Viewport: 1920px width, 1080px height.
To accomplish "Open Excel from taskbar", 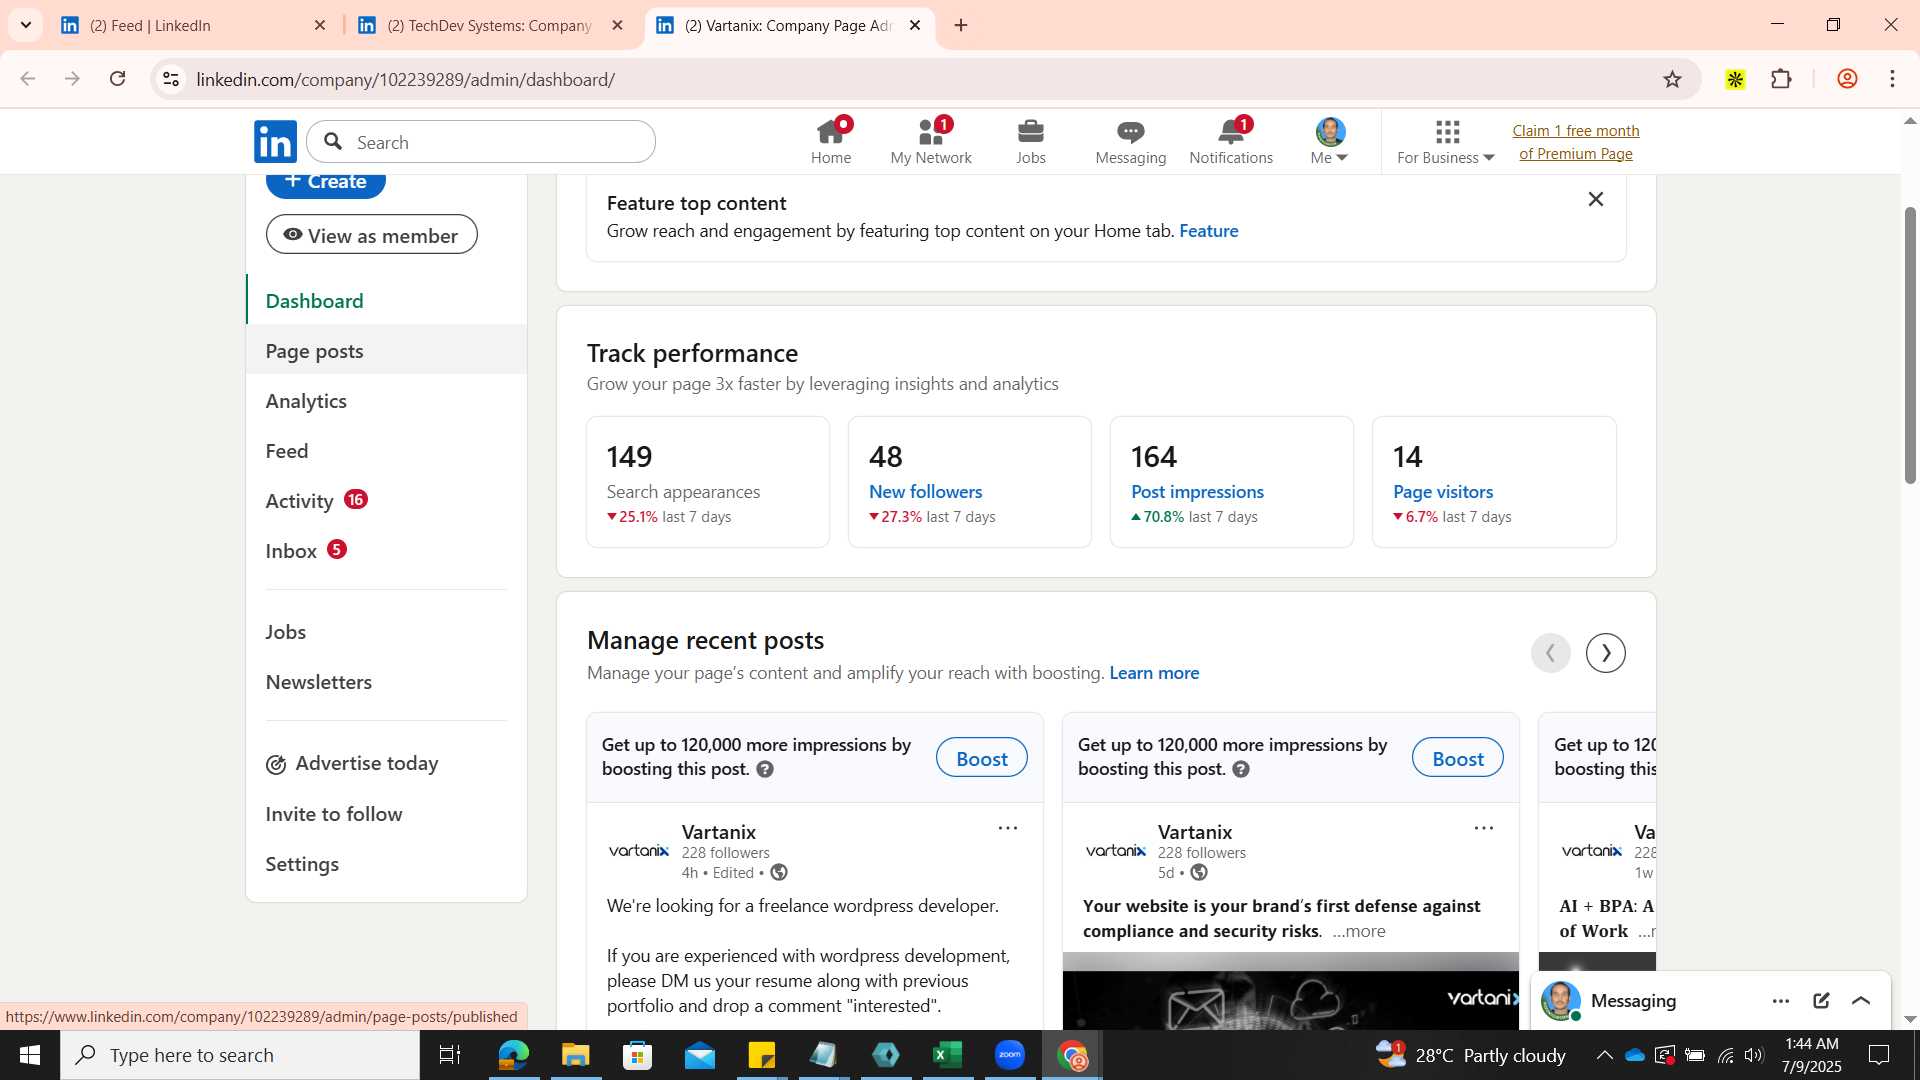I will point(947,1055).
